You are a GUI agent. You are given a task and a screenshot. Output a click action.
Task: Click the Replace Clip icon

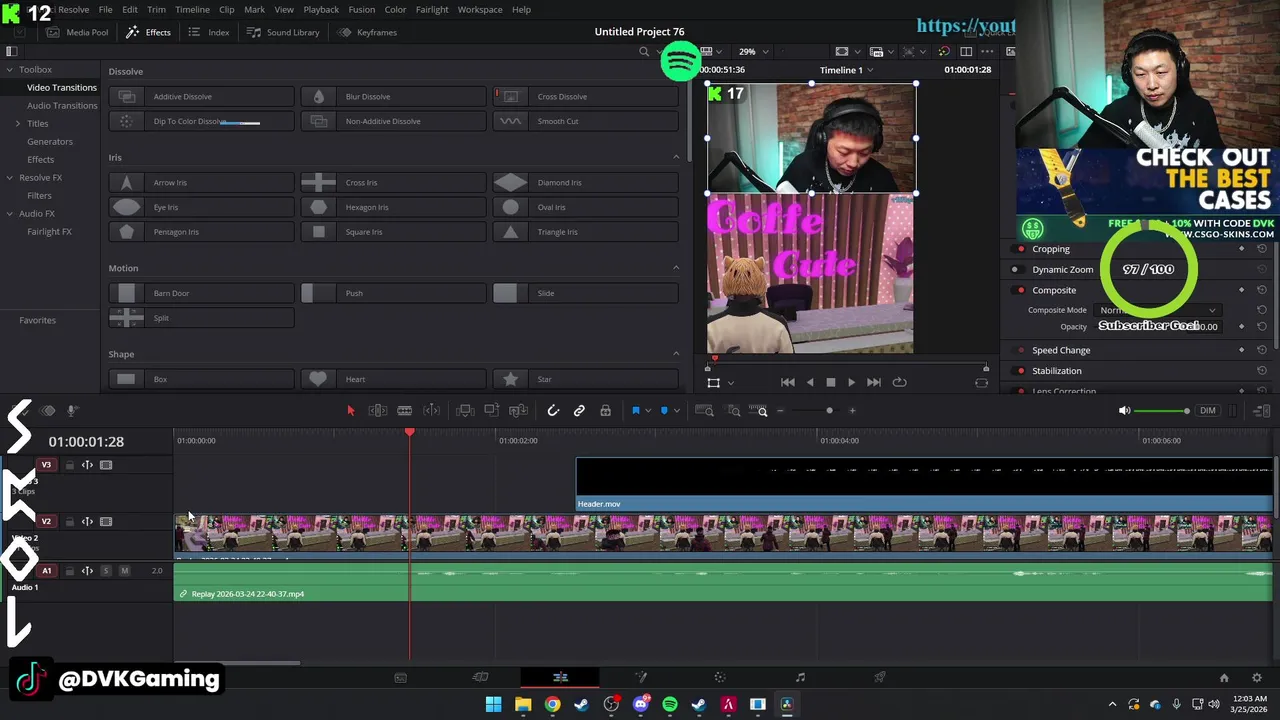518,411
